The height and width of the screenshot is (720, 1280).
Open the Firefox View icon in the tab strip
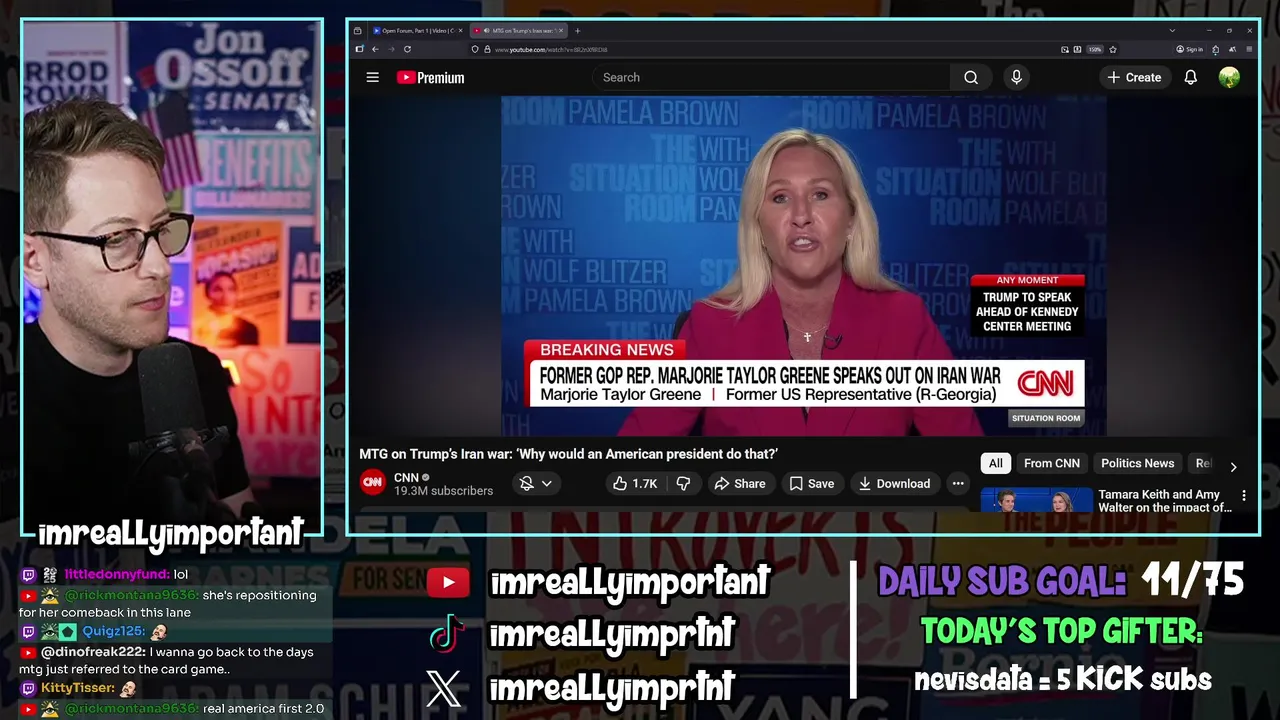(357, 31)
